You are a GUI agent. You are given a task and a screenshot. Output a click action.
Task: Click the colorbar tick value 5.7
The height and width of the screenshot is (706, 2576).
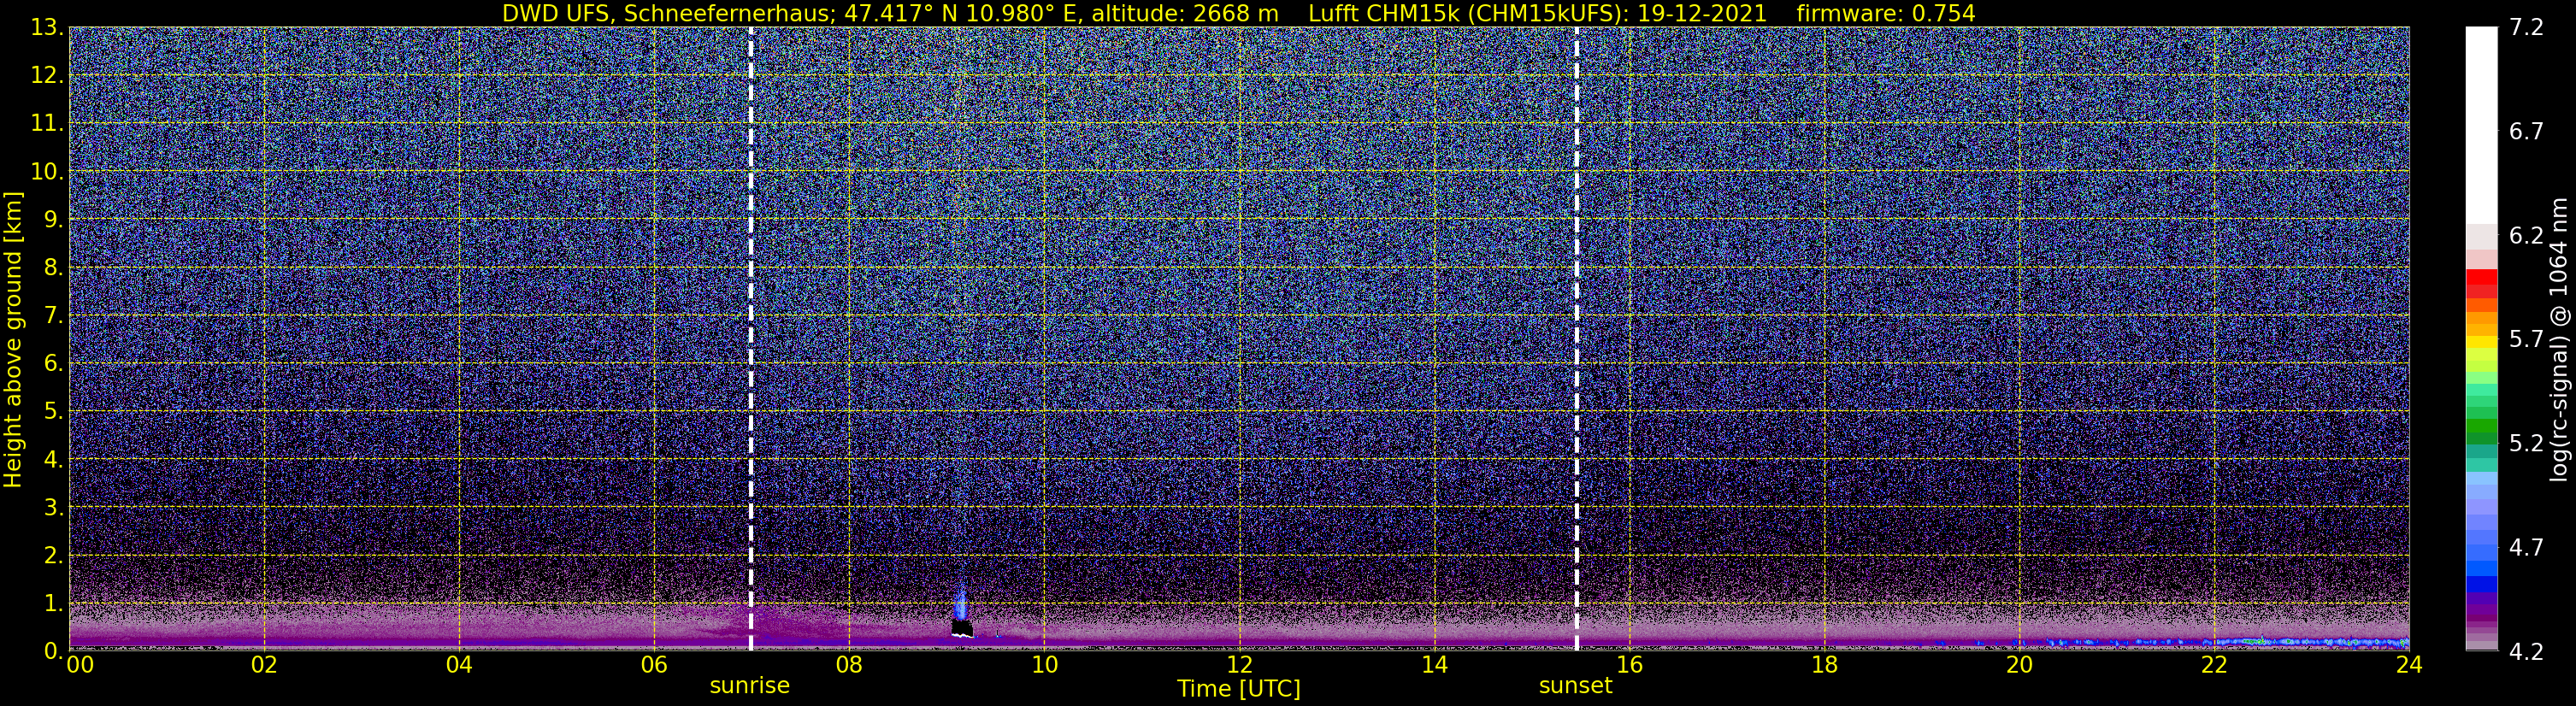click(2526, 340)
